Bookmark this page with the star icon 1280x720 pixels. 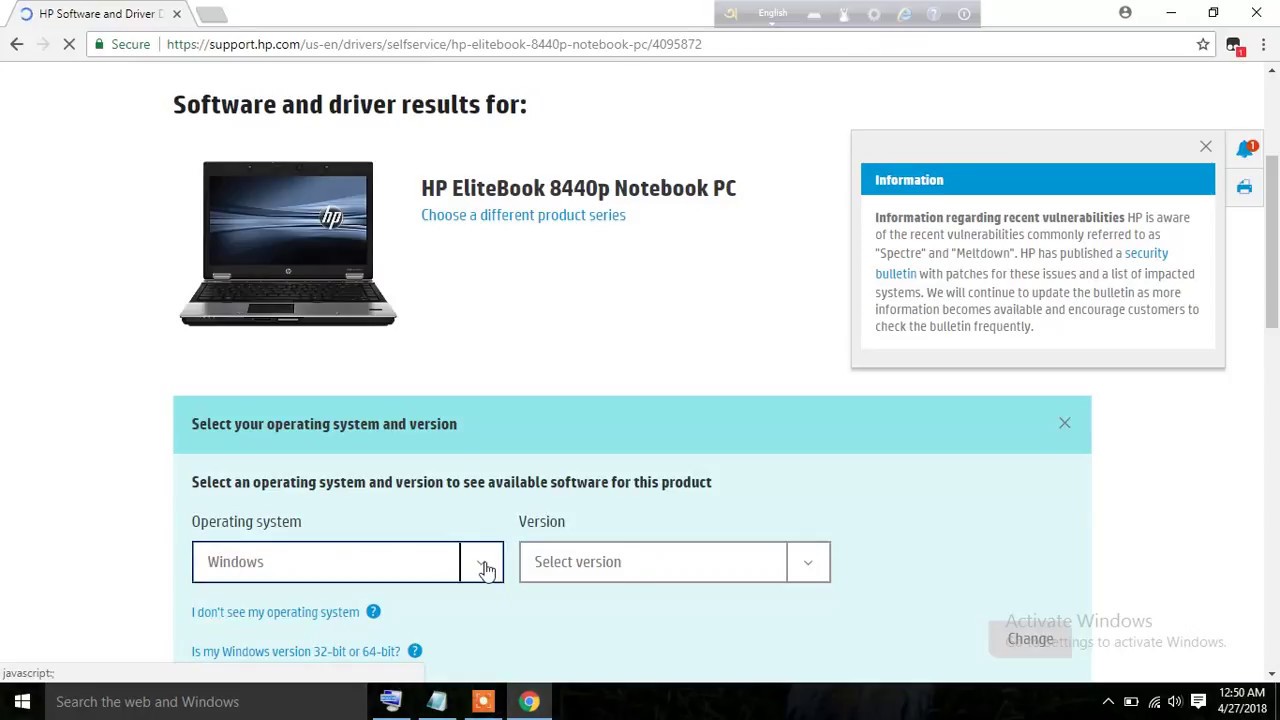[1203, 44]
